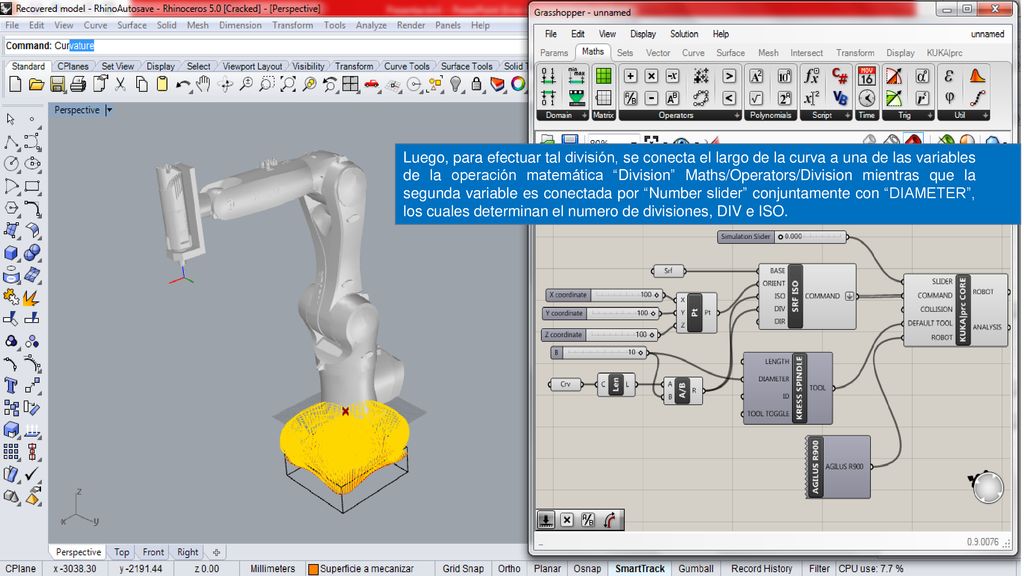The height and width of the screenshot is (576, 1024).
Task: Click the Paste clipboard icon
Action: point(162,84)
